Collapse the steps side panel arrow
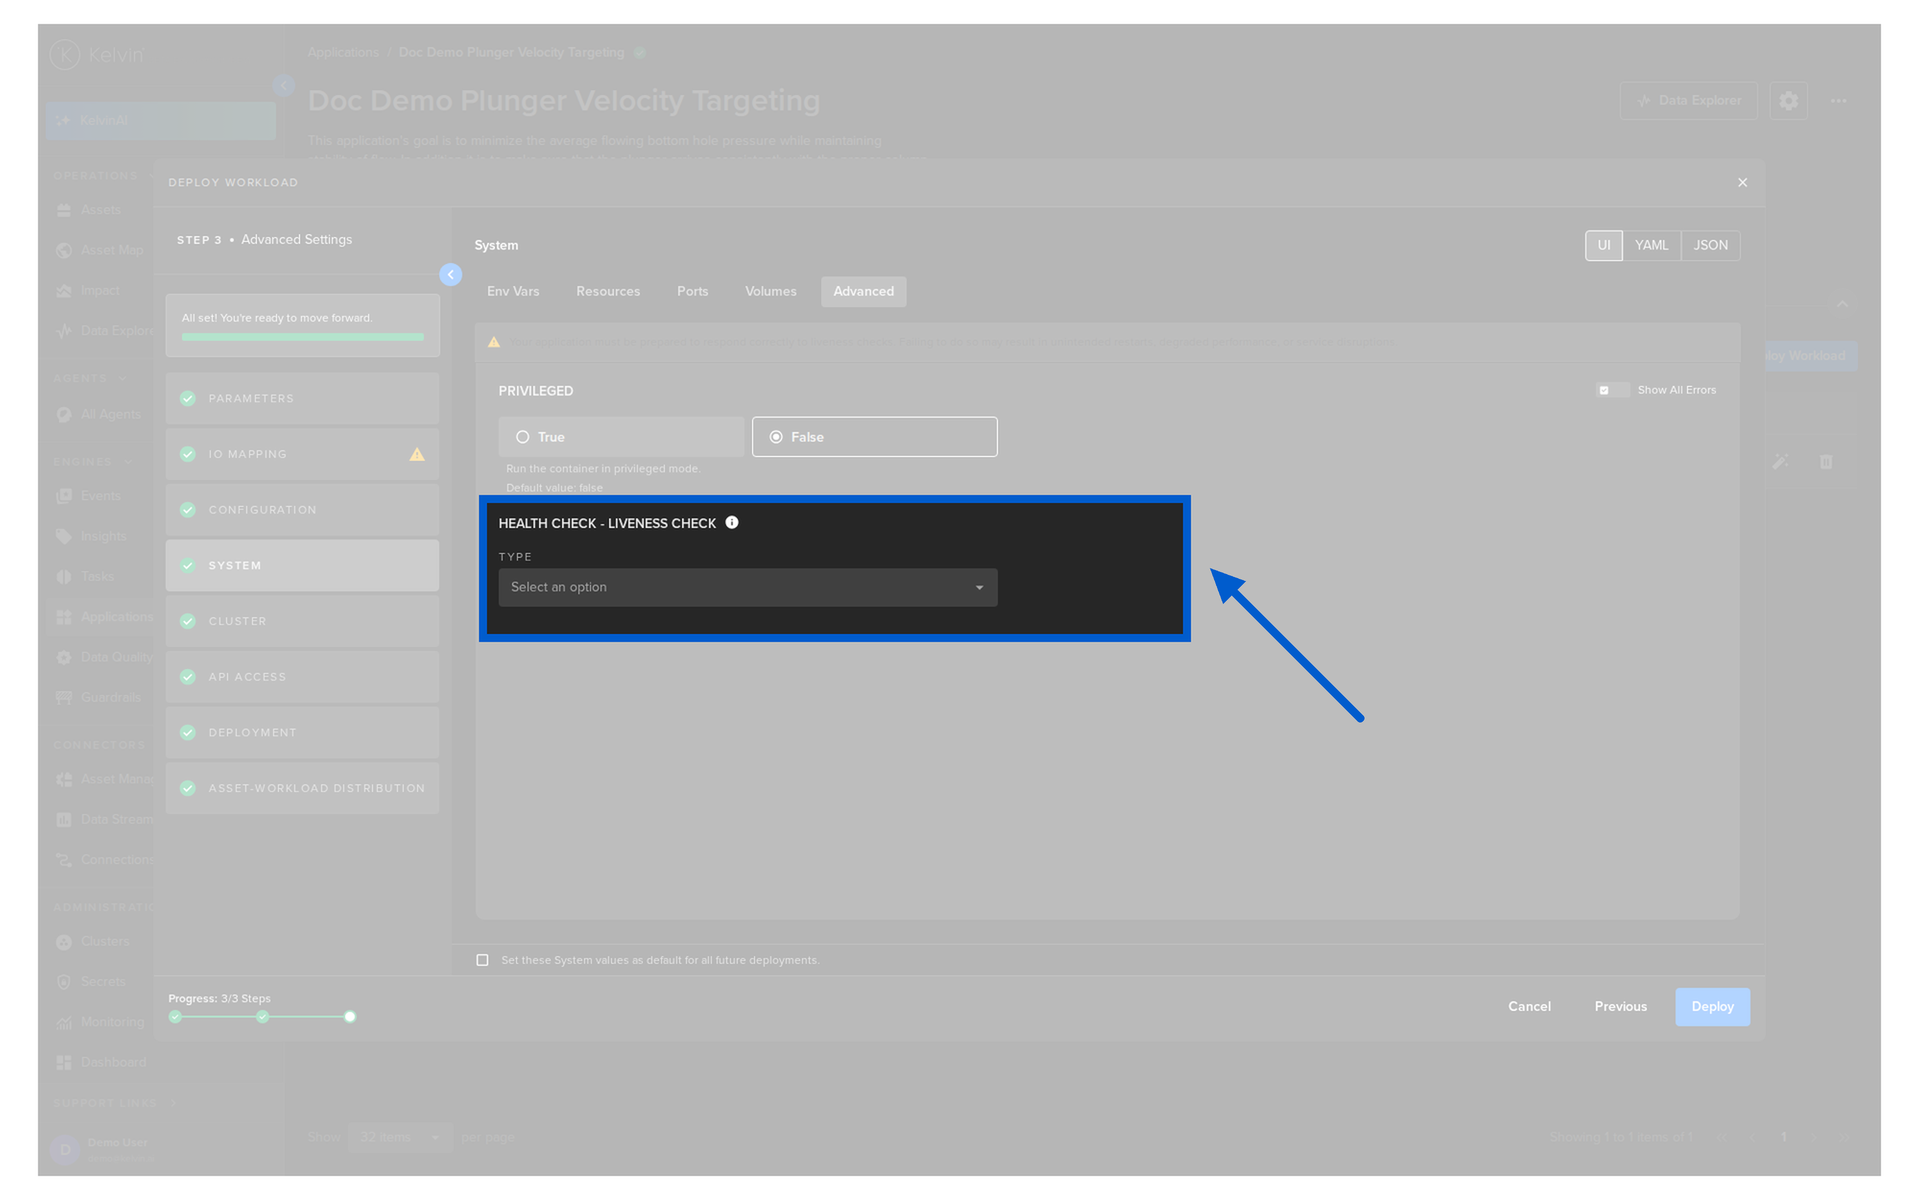 tap(451, 274)
